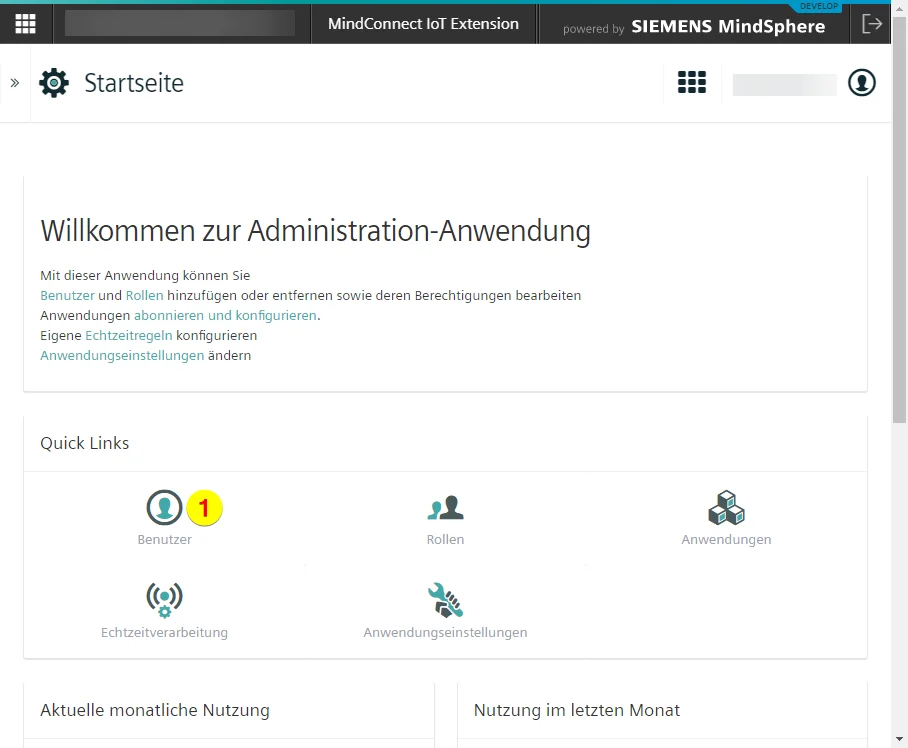Click the blurred username beside profile icon
The width and height of the screenshot is (908, 748).
[x=785, y=85]
